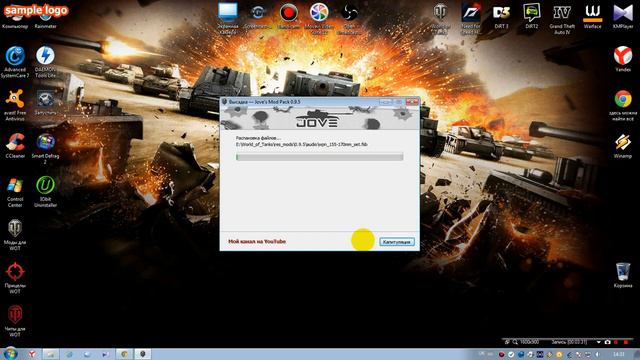640x360 pixels.
Task: Close the Jove's Mod Pack installer window
Action: tap(412, 102)
